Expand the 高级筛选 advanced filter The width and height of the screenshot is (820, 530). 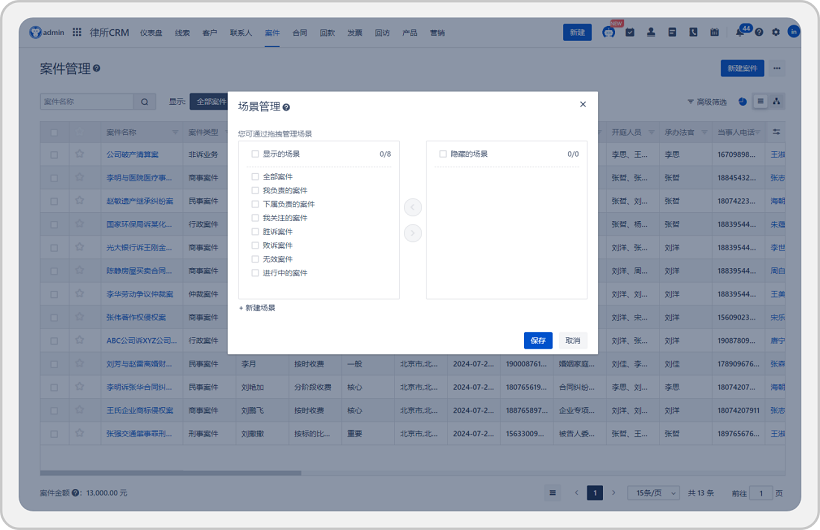707,102
